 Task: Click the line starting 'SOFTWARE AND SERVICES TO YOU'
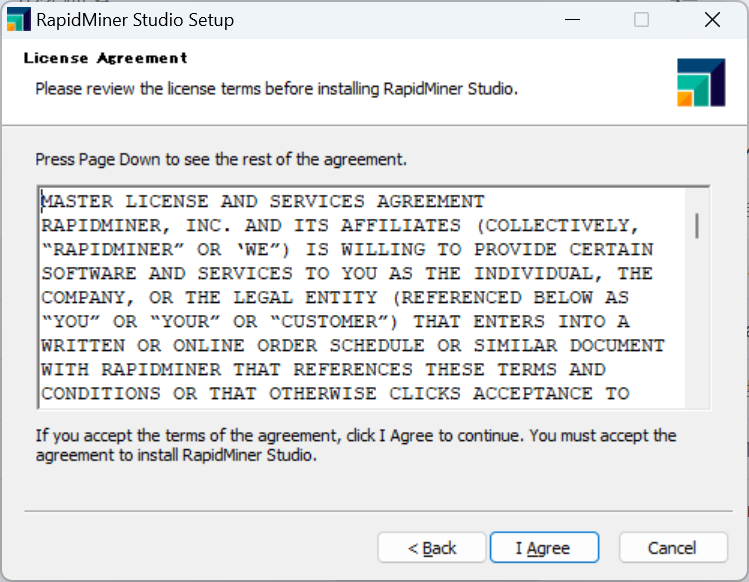pos(347,273)
